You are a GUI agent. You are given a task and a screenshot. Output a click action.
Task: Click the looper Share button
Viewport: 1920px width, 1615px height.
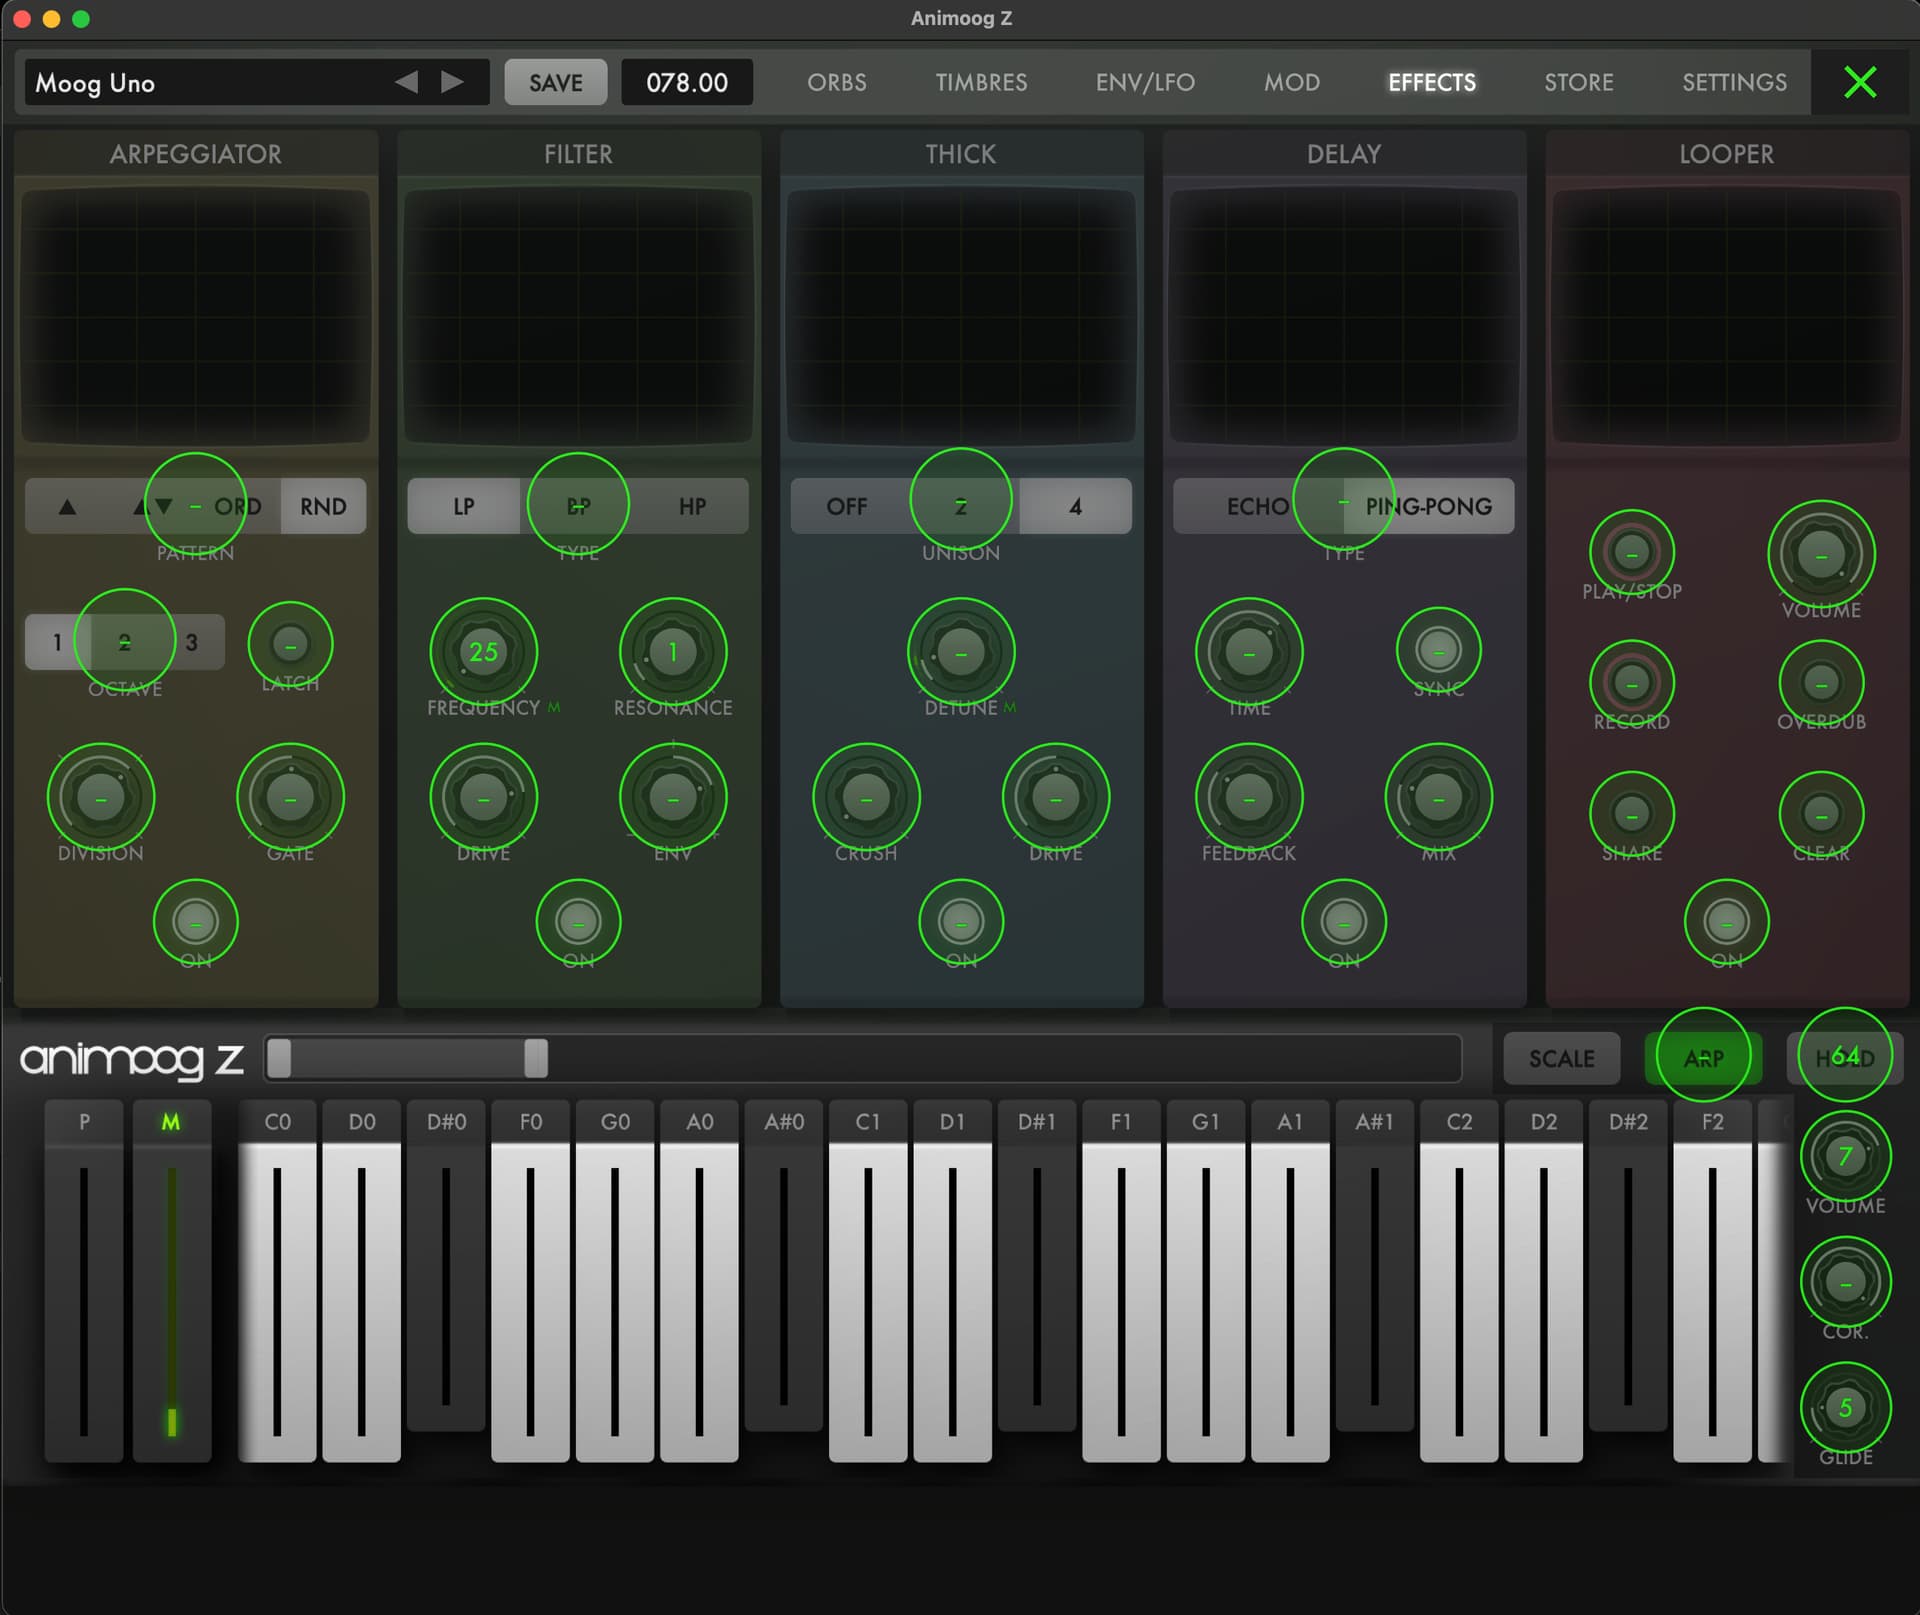(1632, 814)
